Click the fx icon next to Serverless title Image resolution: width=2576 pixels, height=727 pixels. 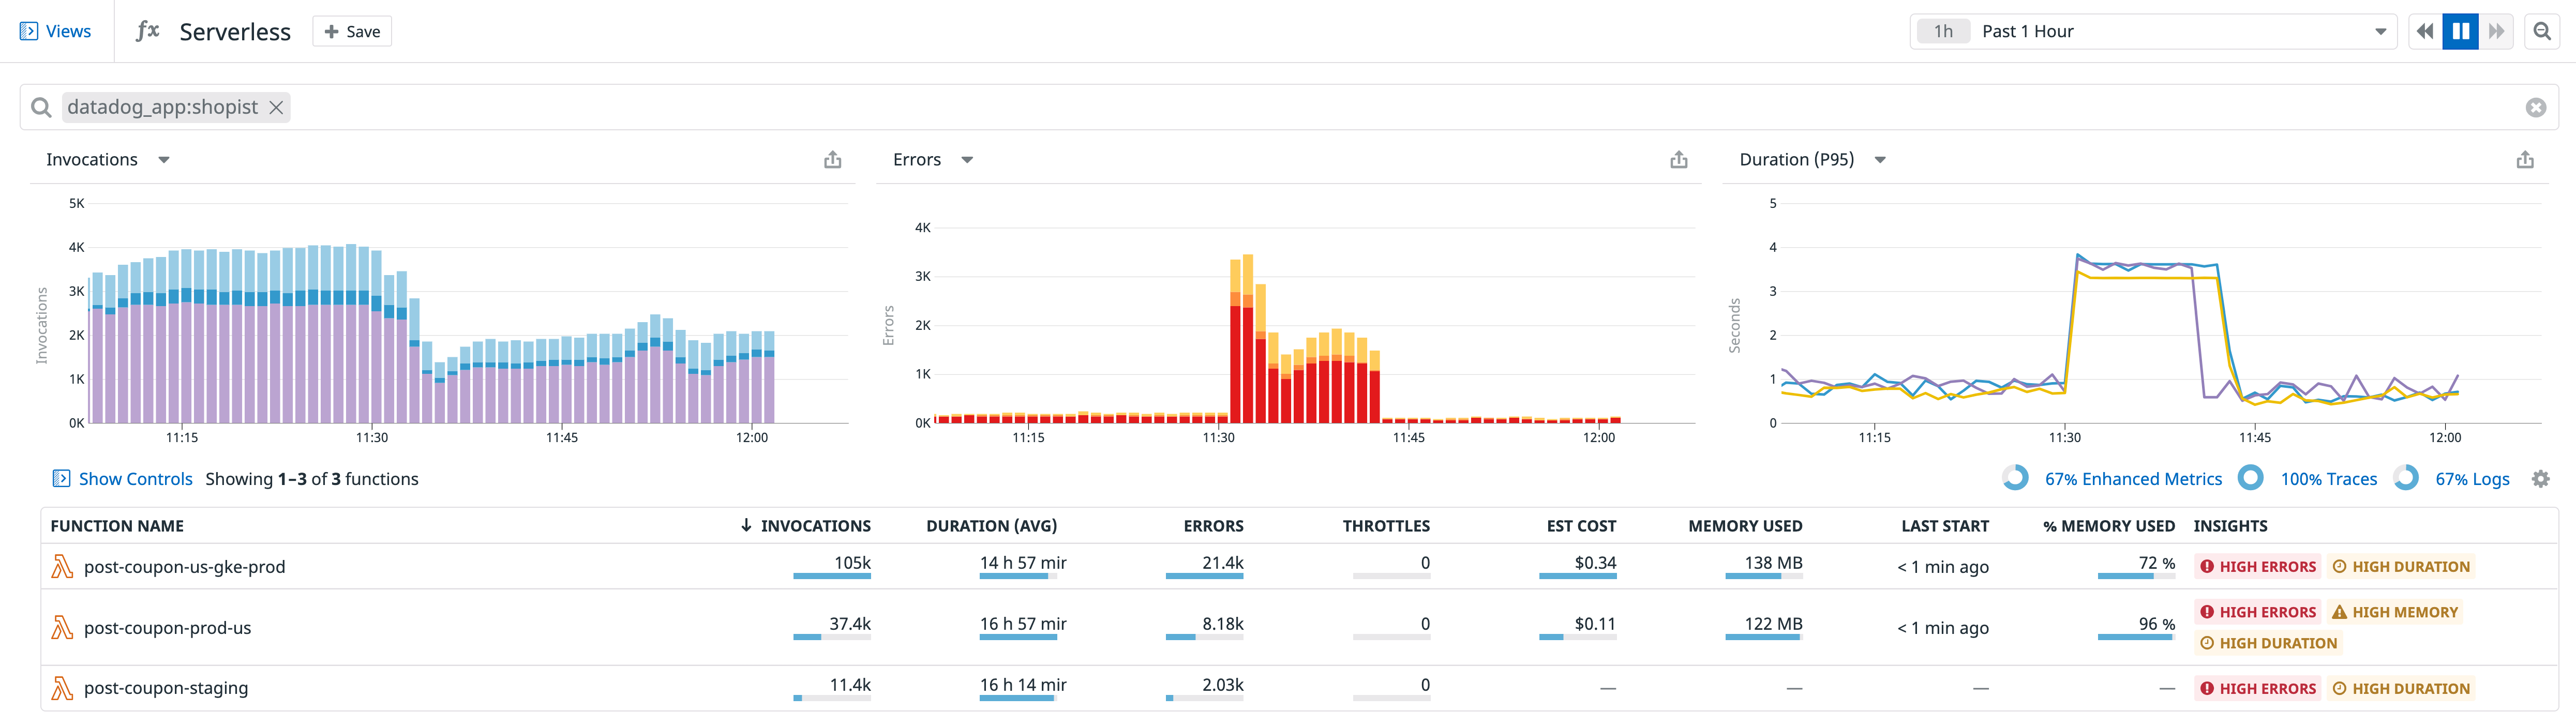point(147,31)
